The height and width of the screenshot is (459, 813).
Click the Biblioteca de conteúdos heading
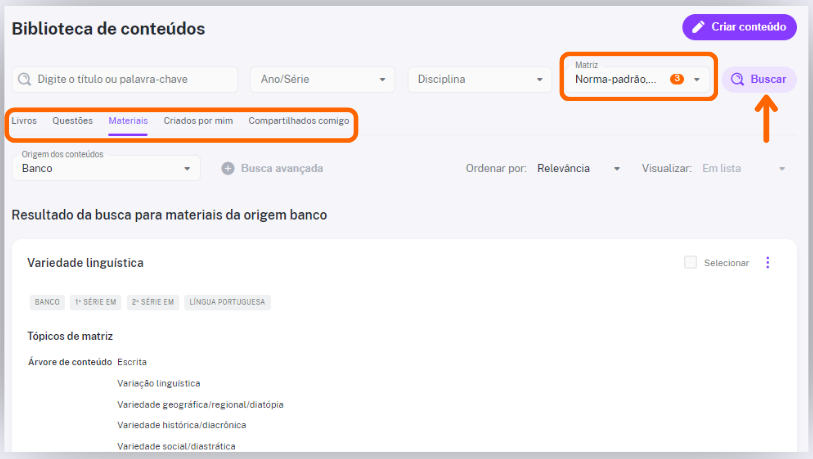[108, 29]
